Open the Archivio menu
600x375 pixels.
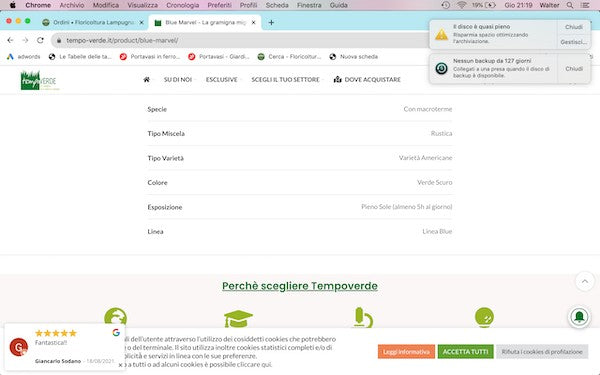(x=72, y=5)
